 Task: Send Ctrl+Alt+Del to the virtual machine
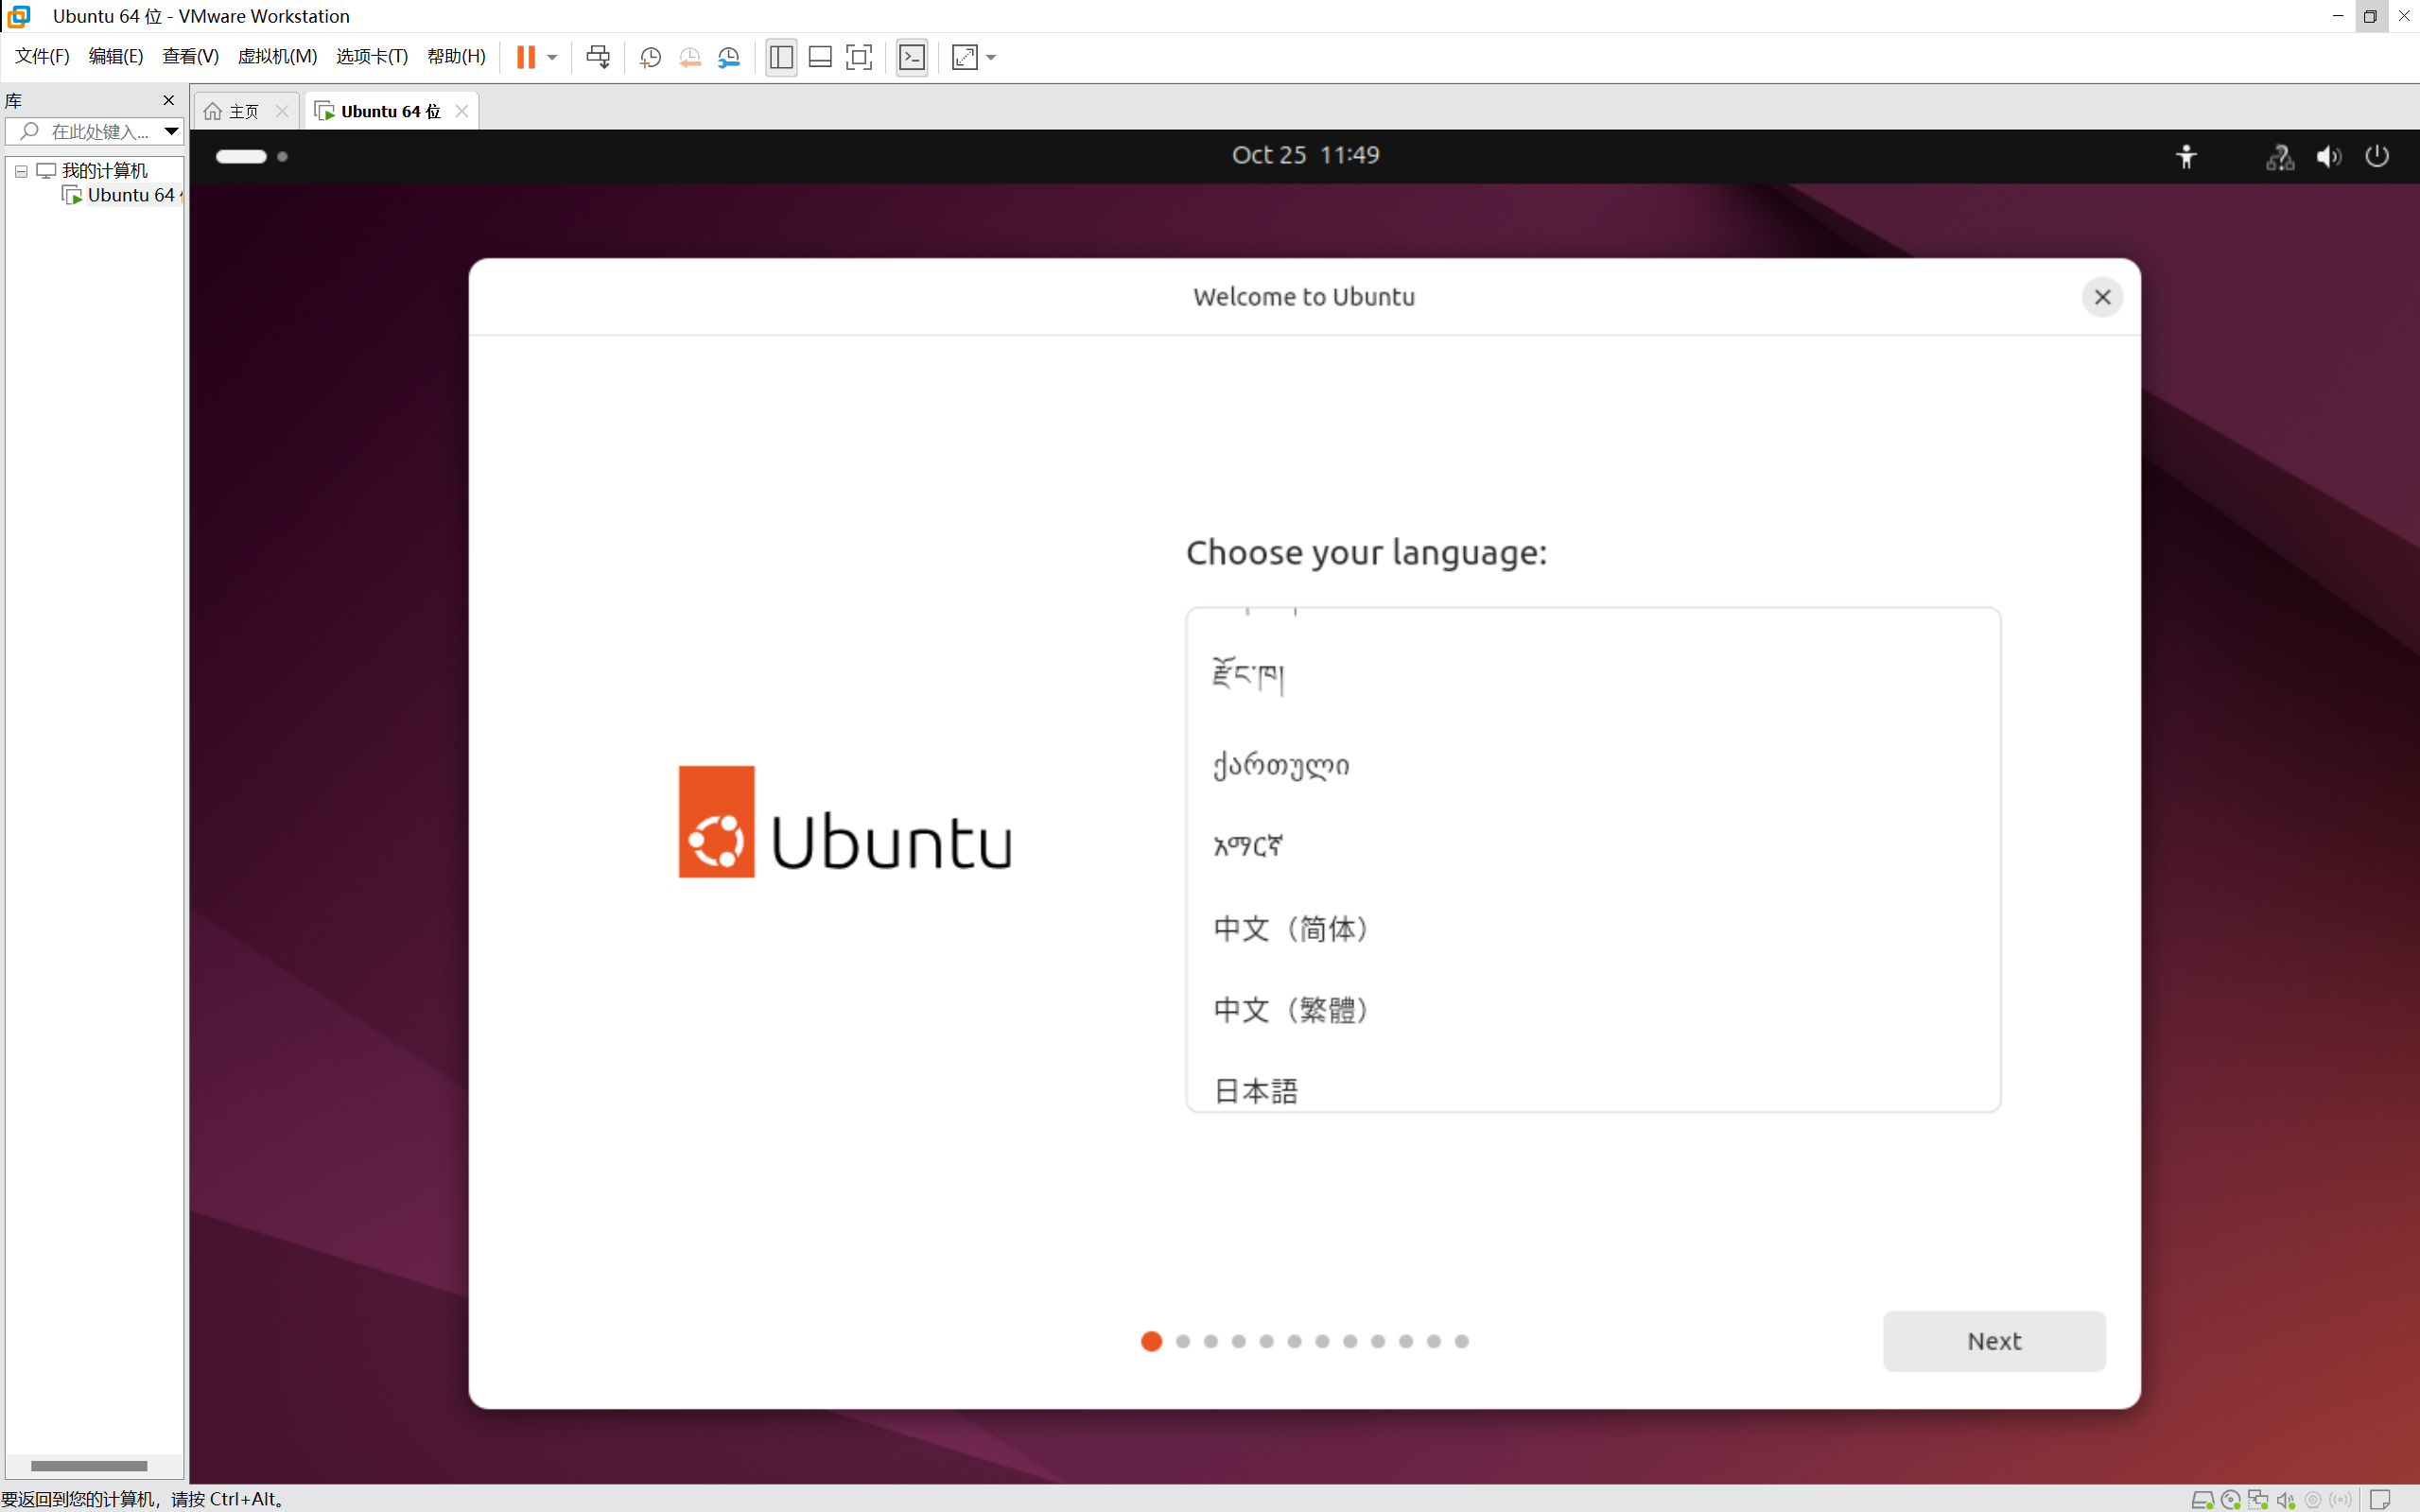point(598,57)
